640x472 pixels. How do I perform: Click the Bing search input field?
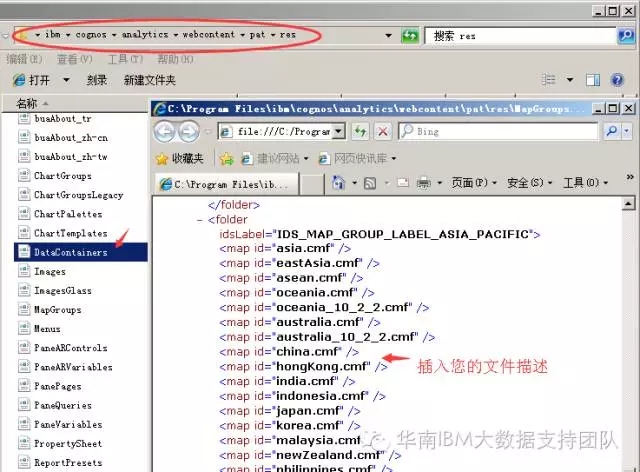coord(498,131)
